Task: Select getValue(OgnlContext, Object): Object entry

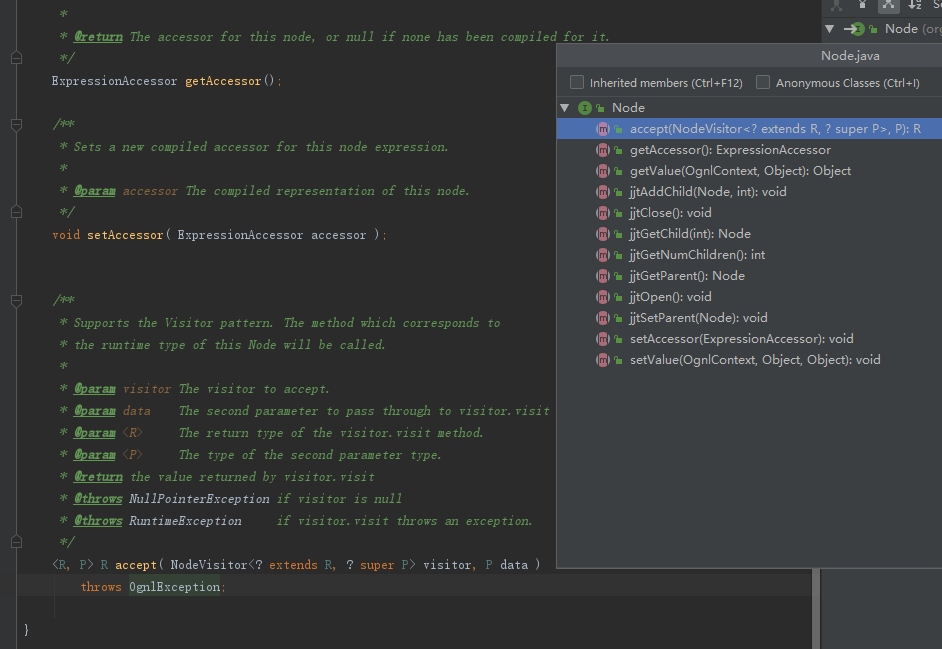Action: [x=740, y=171]
